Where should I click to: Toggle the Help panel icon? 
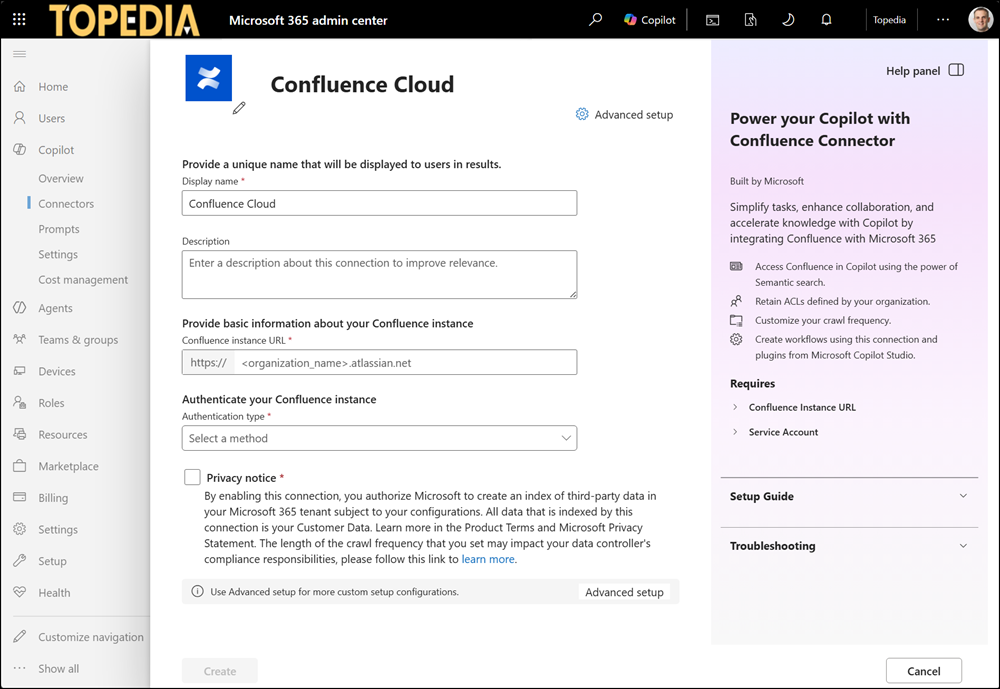956,70
